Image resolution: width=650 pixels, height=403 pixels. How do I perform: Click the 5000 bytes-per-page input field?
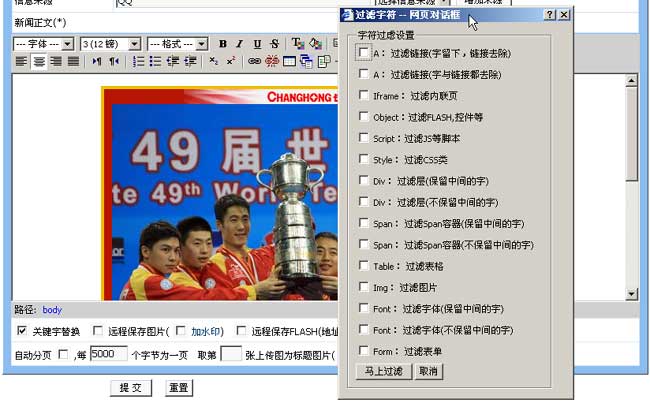[108, 354]
